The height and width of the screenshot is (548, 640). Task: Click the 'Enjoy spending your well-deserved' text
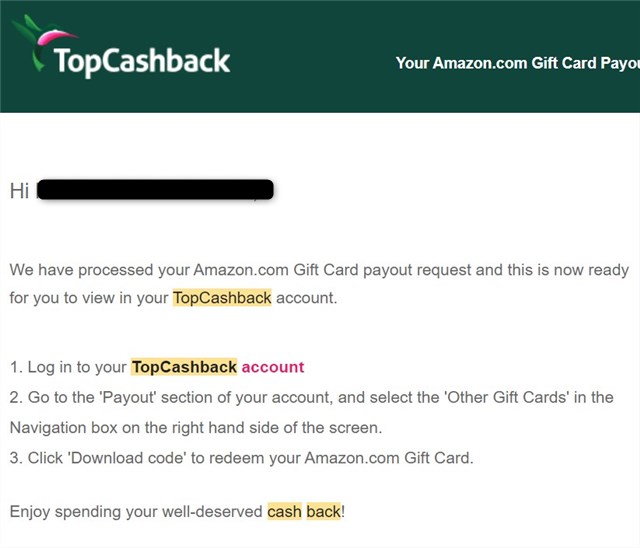pos(136,511)
